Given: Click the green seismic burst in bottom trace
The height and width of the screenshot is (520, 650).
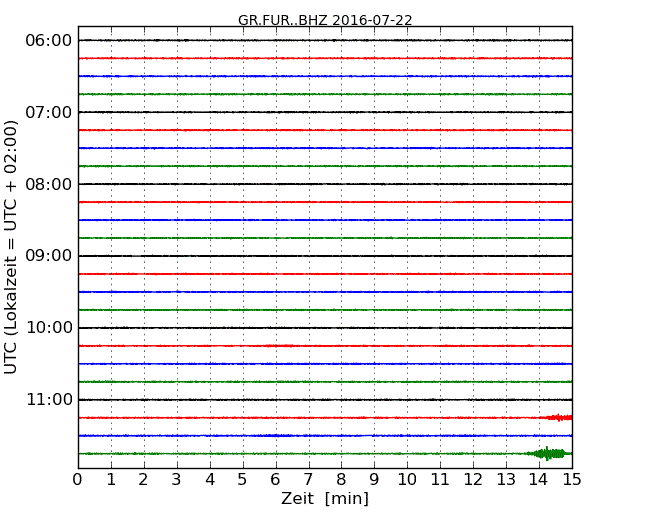Looking at the screenshot, I should pos(548,454).
